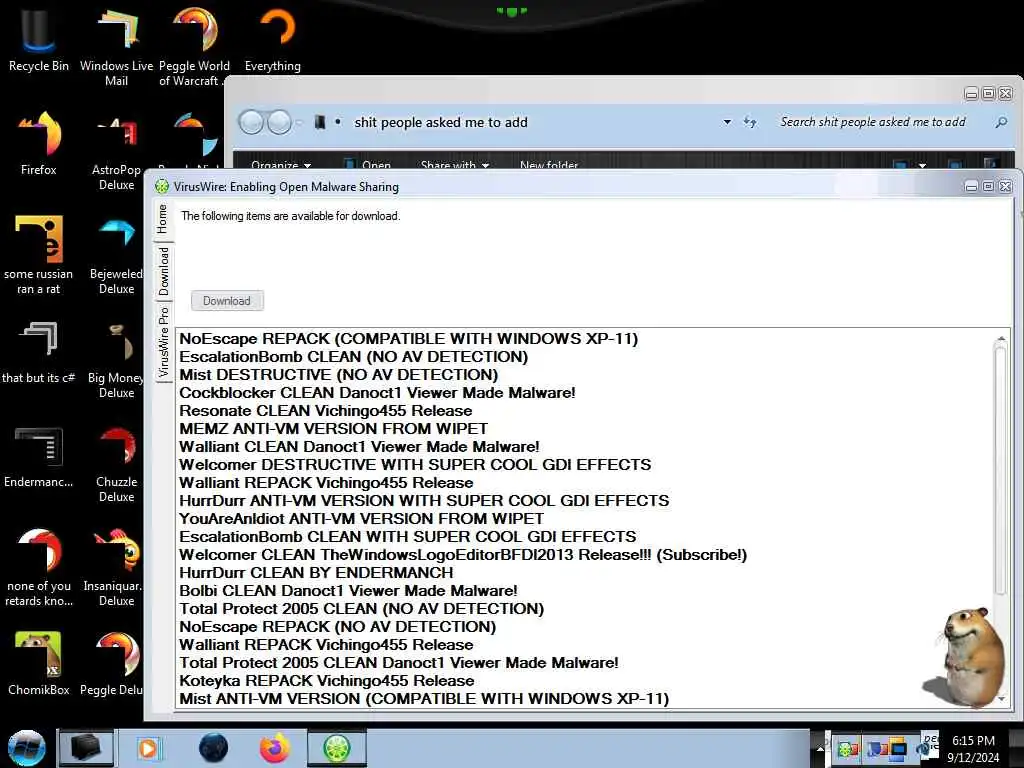This screenshot has width=1024, height=768.
Task: Select 'Welcomer CLEAN TheWindowsLogoEditorBFDI2013 Release' row
Action: pyautogui.click(x=463, y=554)
